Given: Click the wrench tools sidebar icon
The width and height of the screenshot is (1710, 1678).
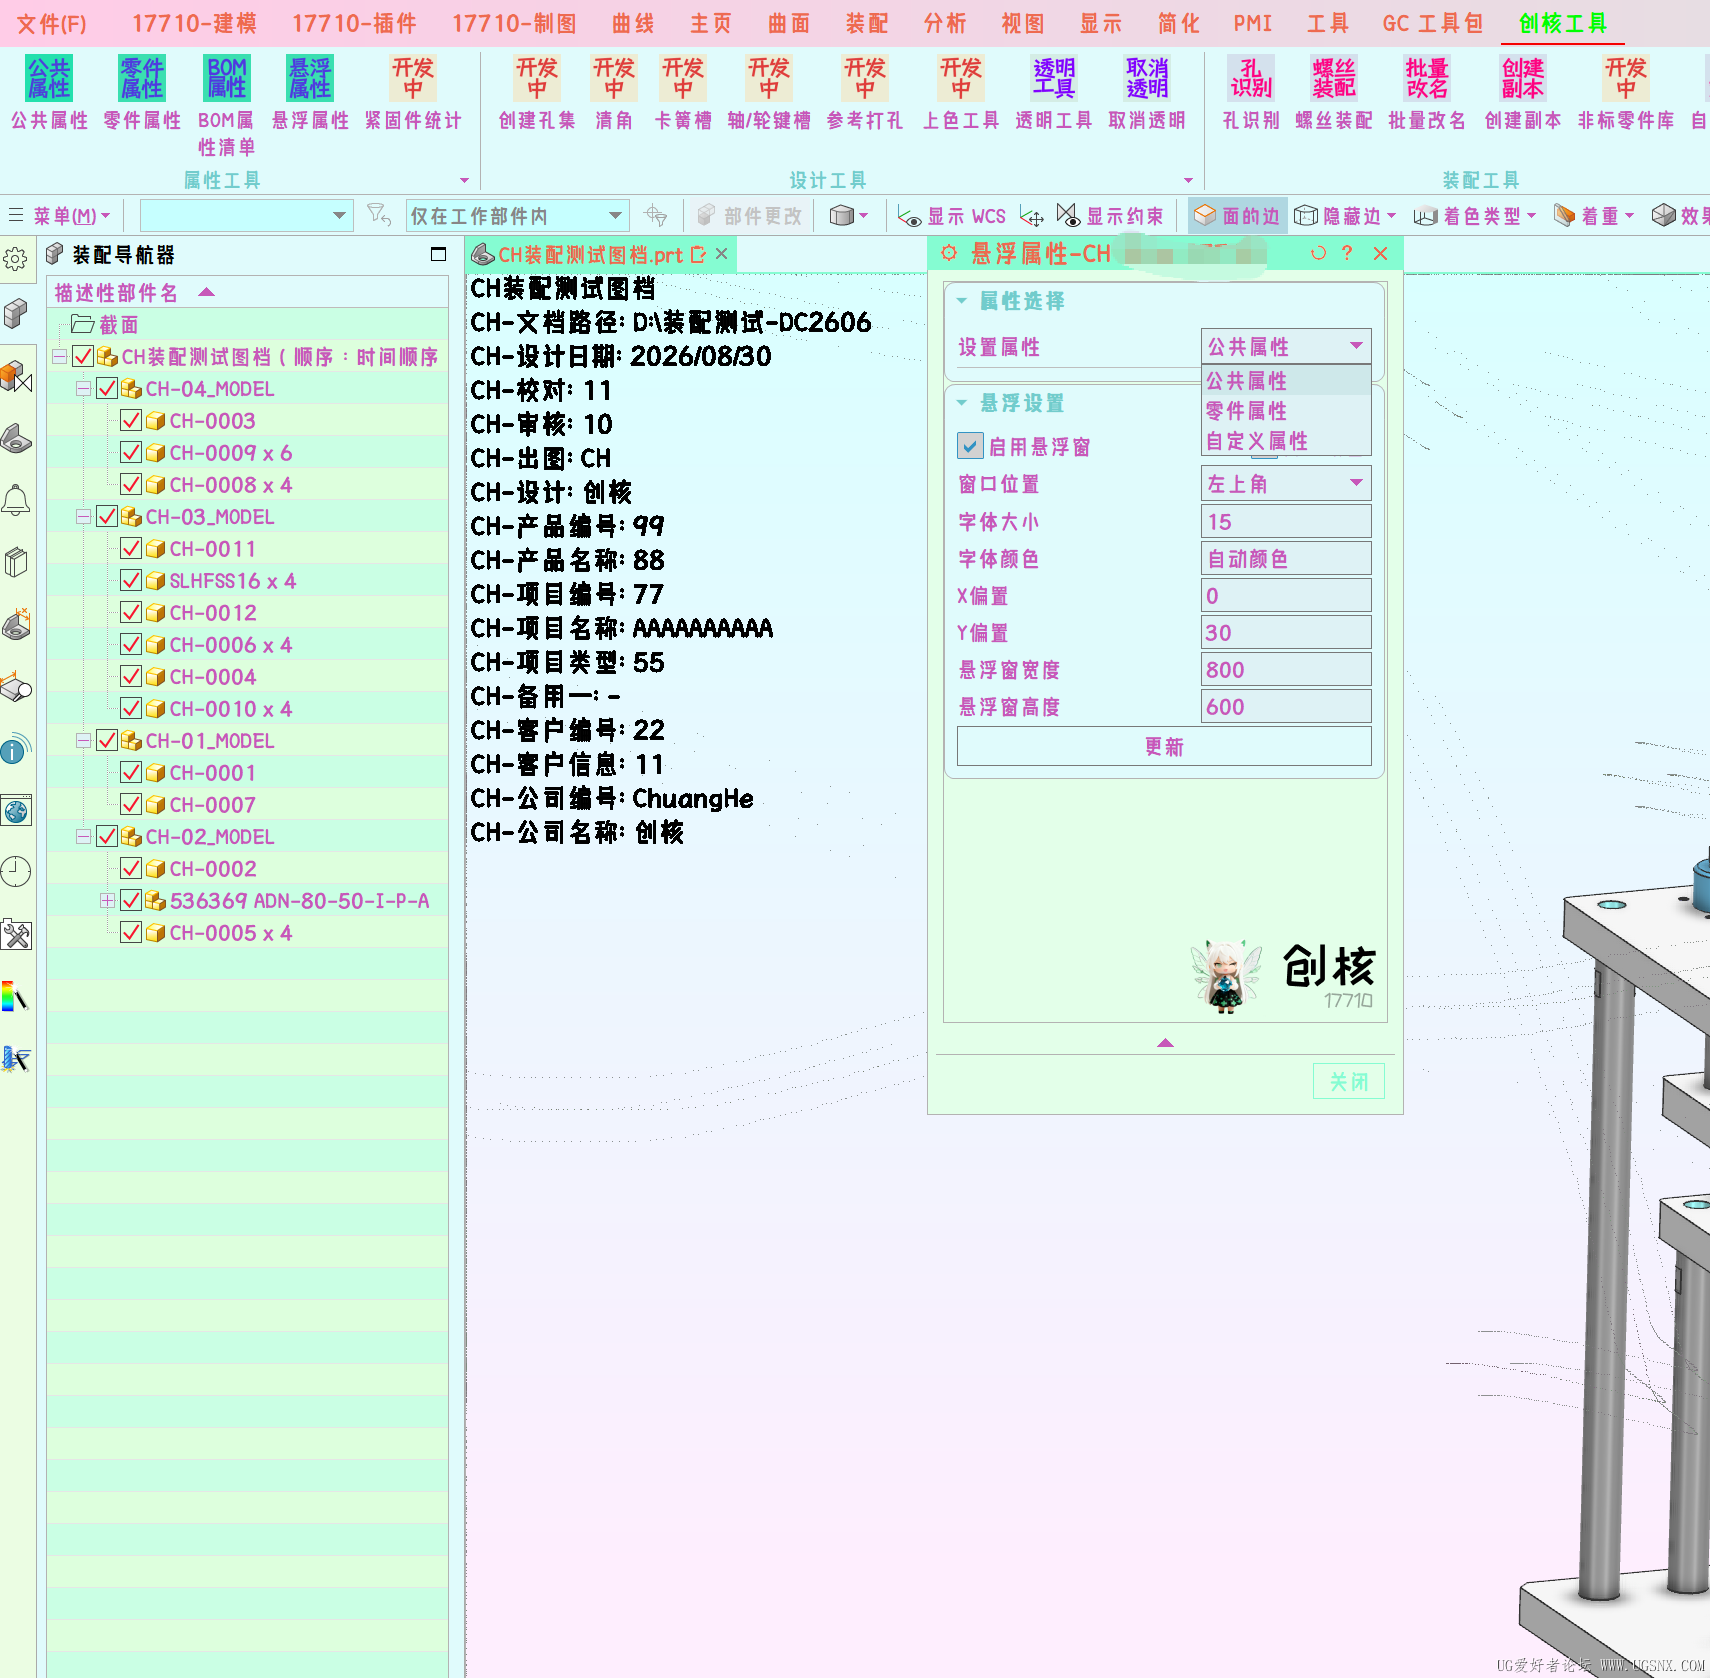Looking at the screenshot, I should 15,935.
